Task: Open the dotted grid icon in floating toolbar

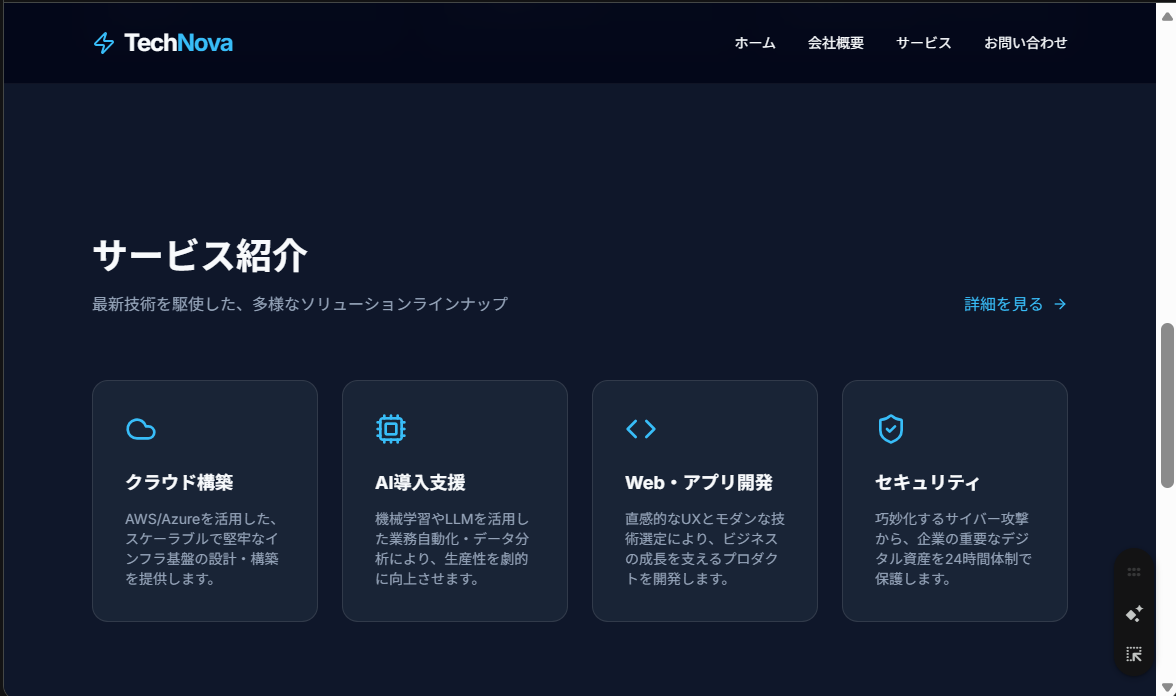Action: pos(1134,572)
